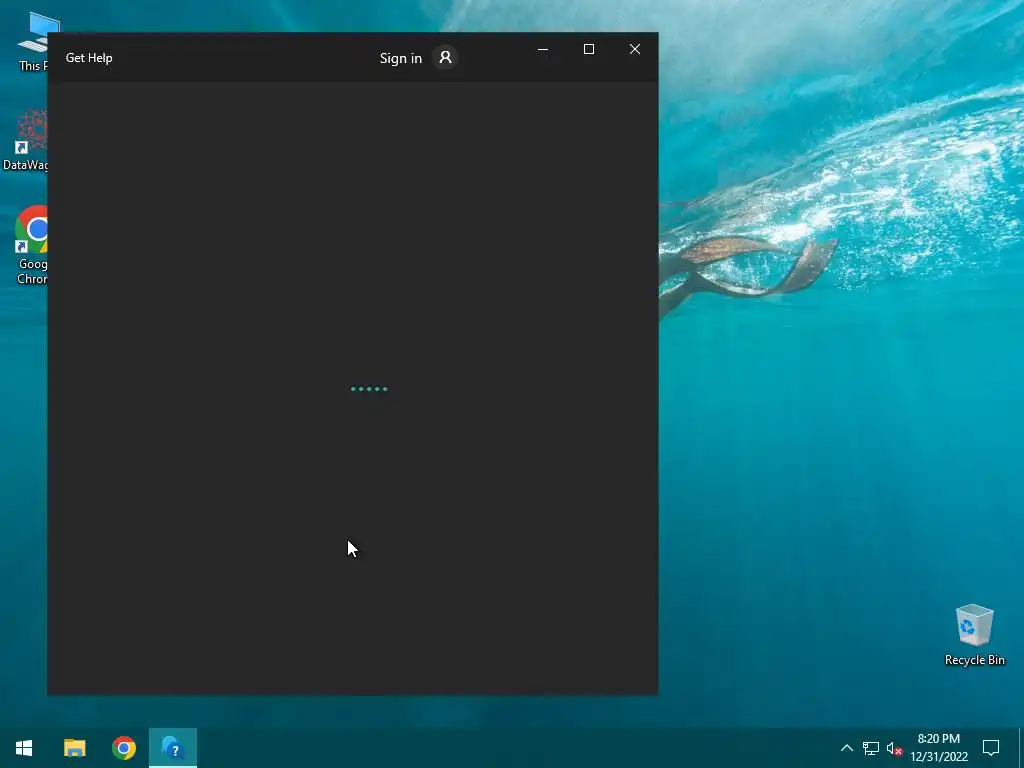The image size is (1024, 768).
Task: Open the clock showing 8:20 PM
Action: pyautogui.click(x=939, y=748)
